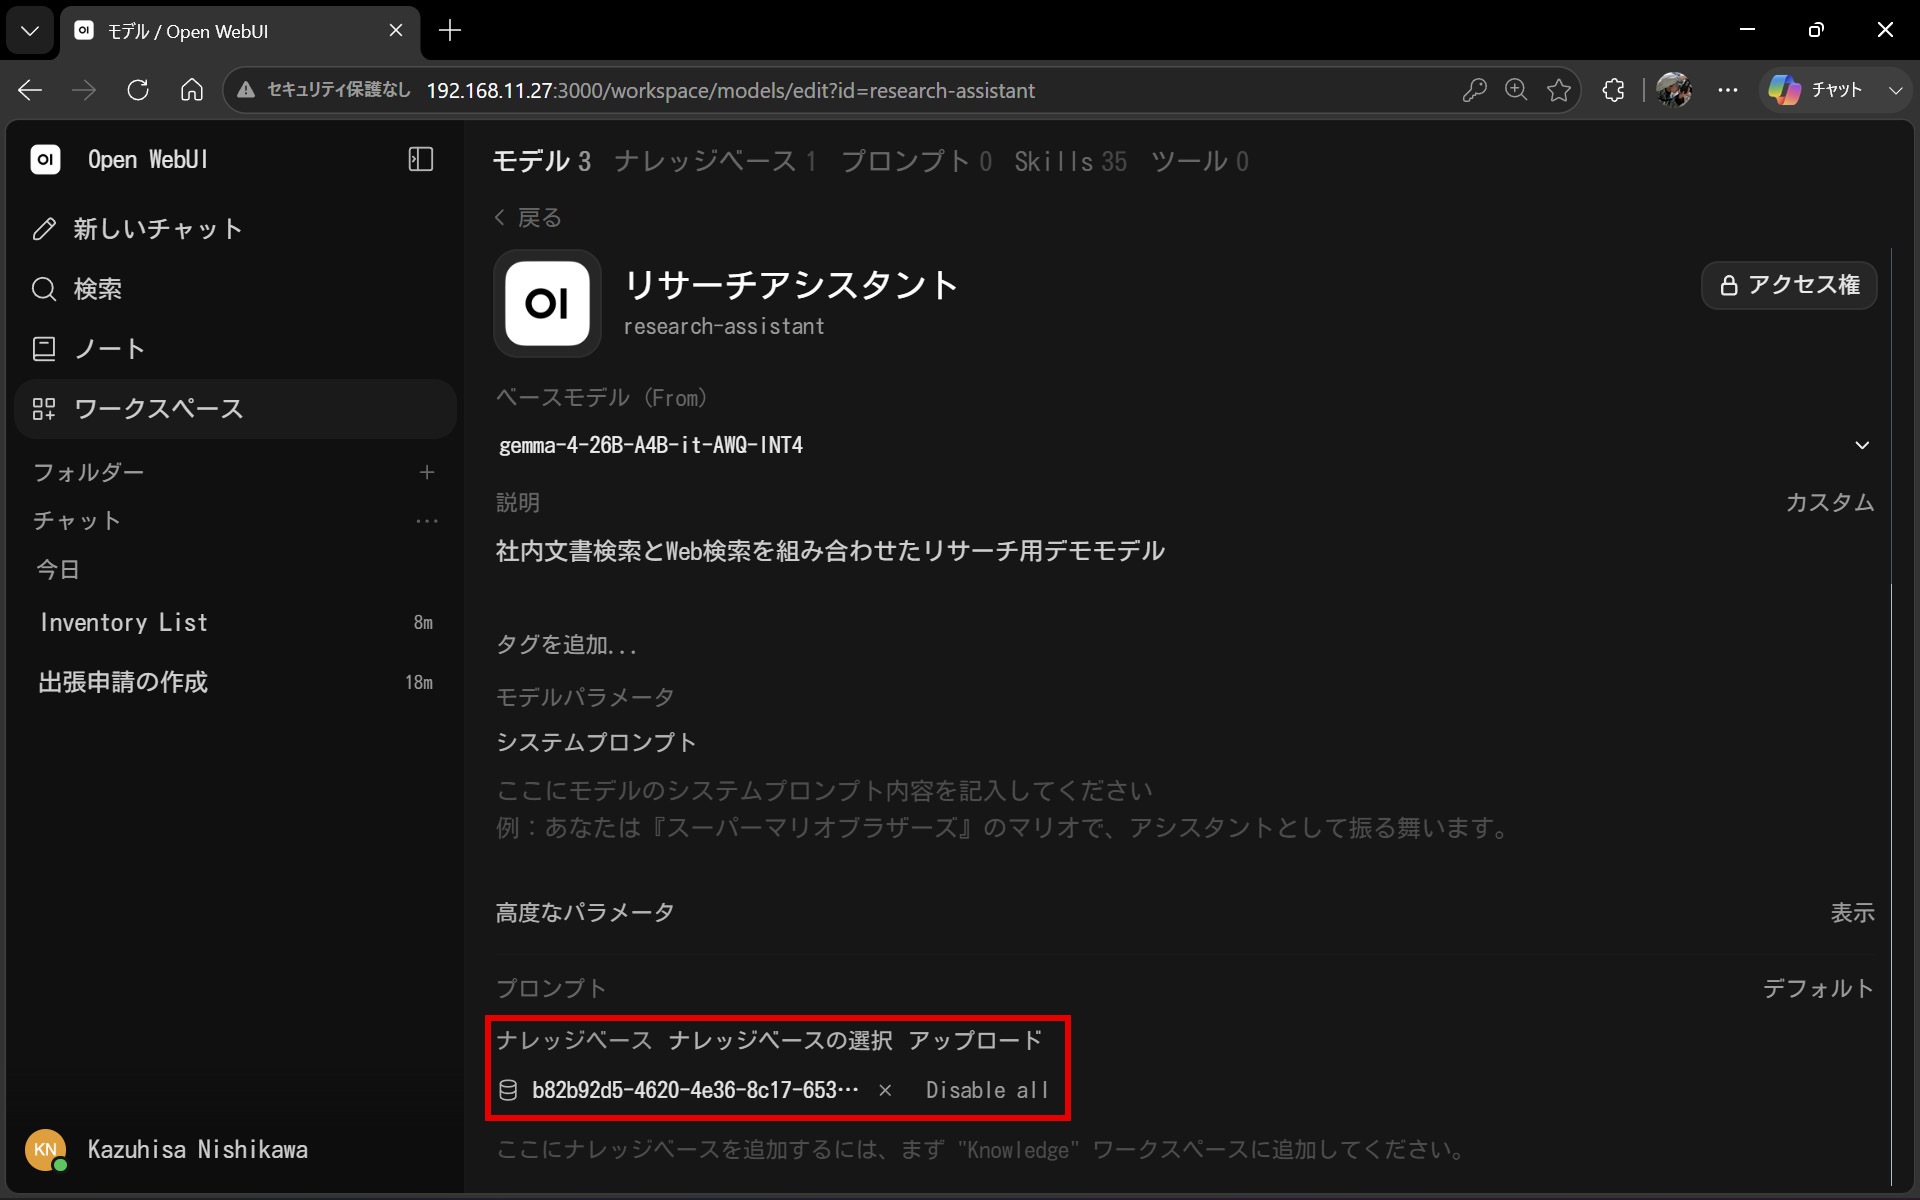The width and height of the screenshot is (1920, 1200).
Task: Click the base model chevron arrow
Action: (1862, 445)
